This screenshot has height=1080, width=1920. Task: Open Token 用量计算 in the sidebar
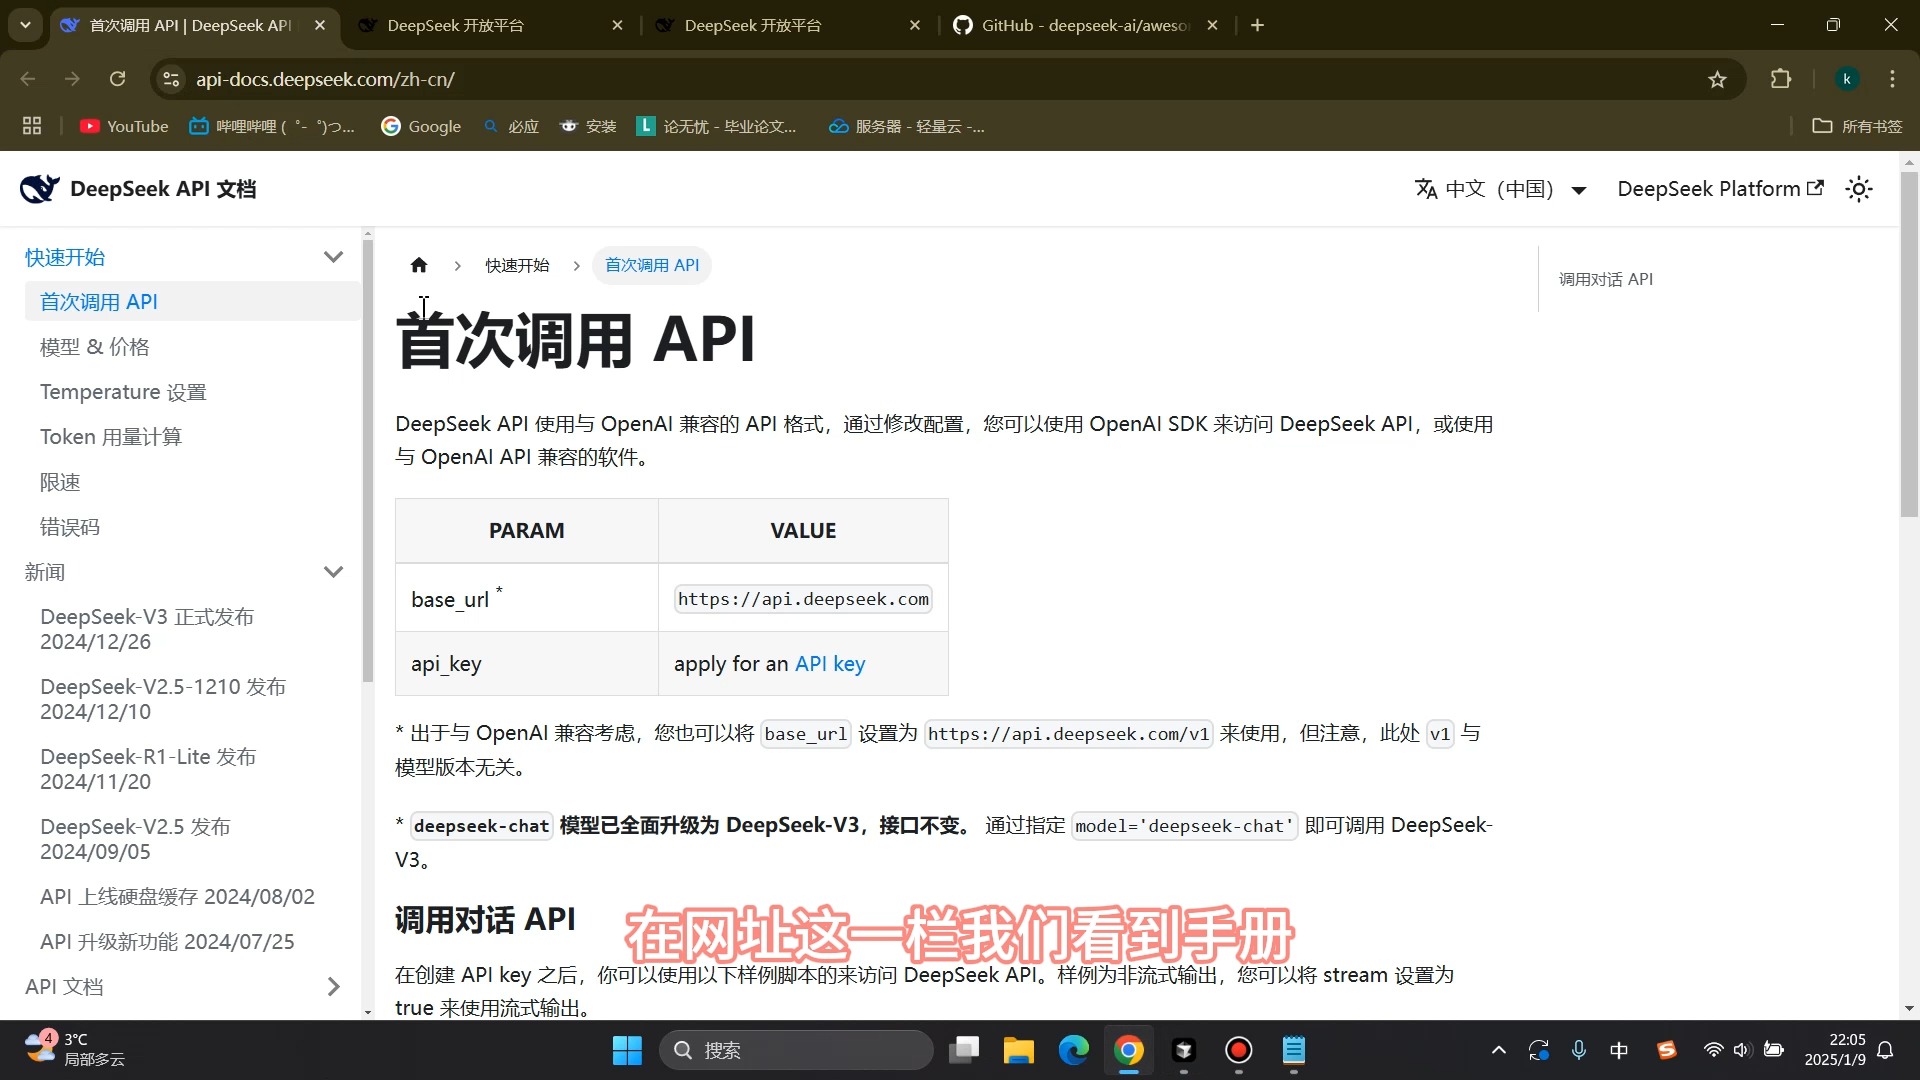[111, 437]
